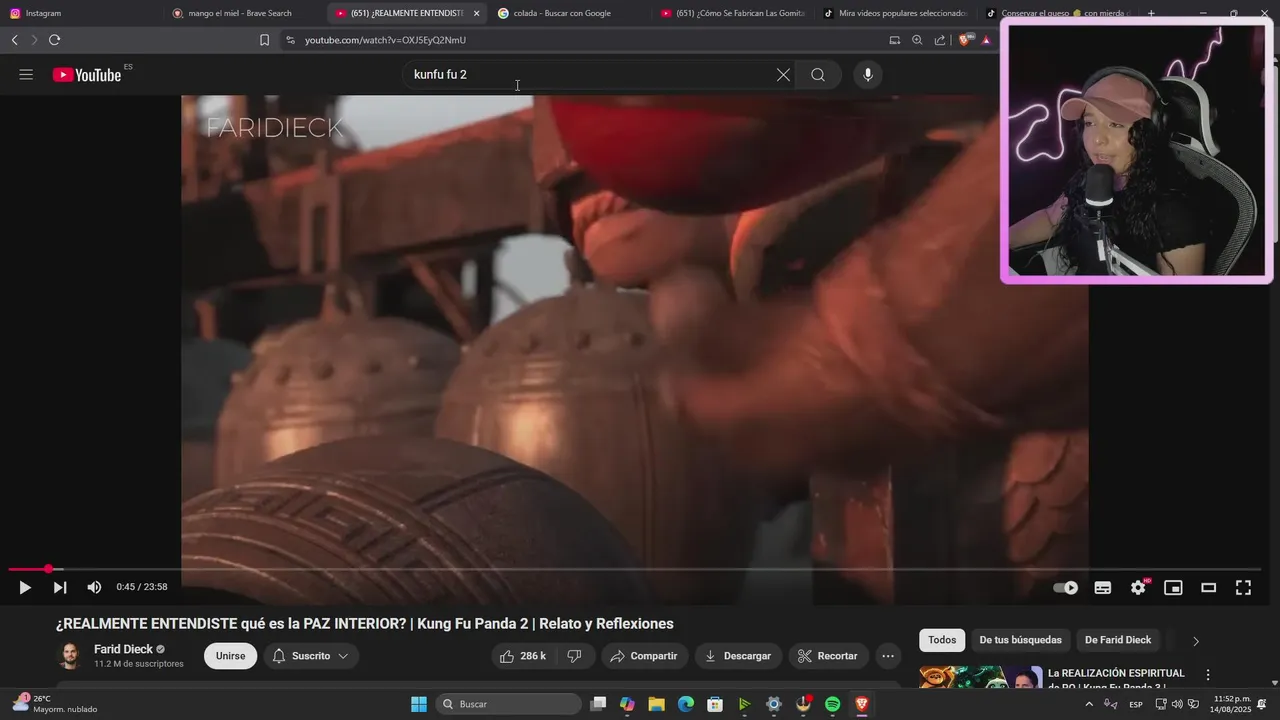Switch to the TikTok 'Mira videos populares' tab
The height and width of the screenshot is (720, 1280).
pyautogui.click(x=895, y=13)
